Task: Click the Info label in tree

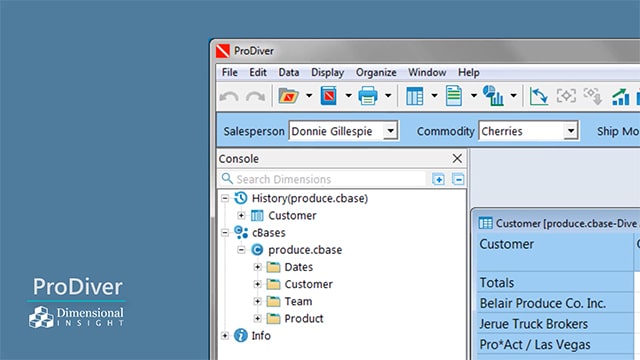Action: pos(261,336)
